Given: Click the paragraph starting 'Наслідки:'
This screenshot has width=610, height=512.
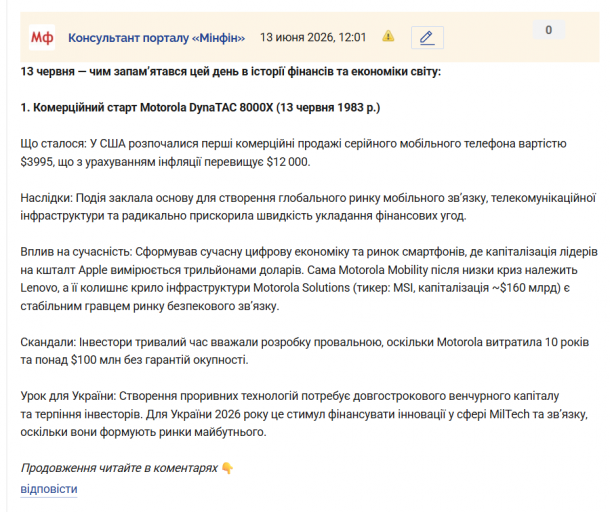Looking at the screenshot, I should point(308,207).
